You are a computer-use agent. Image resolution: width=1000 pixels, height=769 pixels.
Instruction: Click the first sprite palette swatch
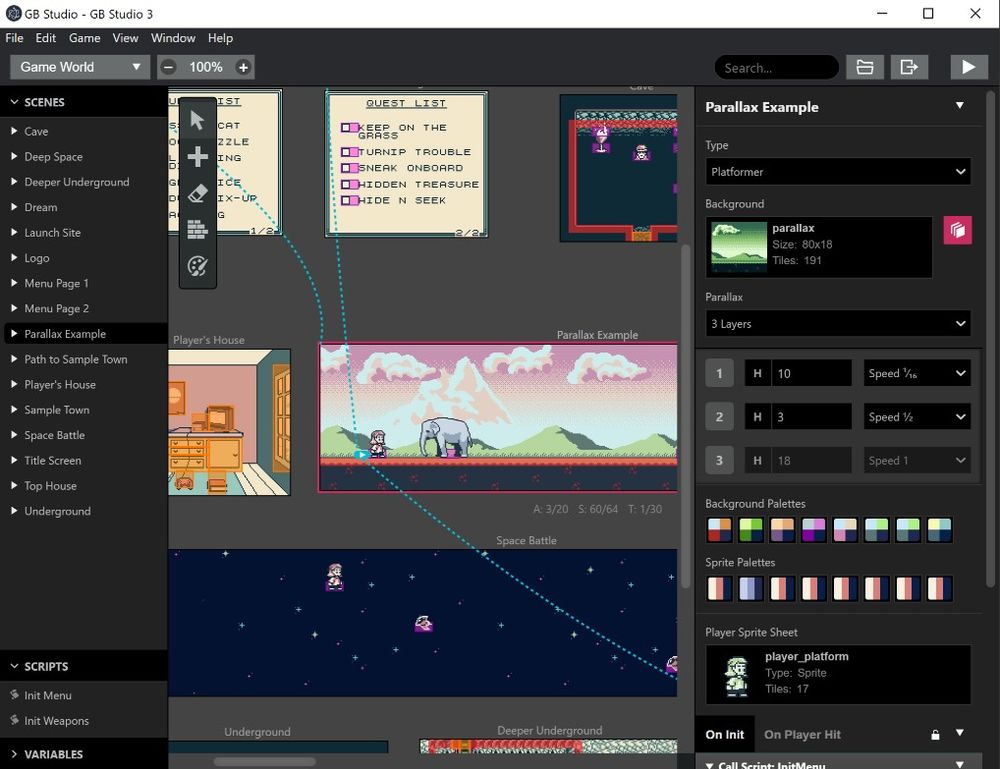(719, 589)
